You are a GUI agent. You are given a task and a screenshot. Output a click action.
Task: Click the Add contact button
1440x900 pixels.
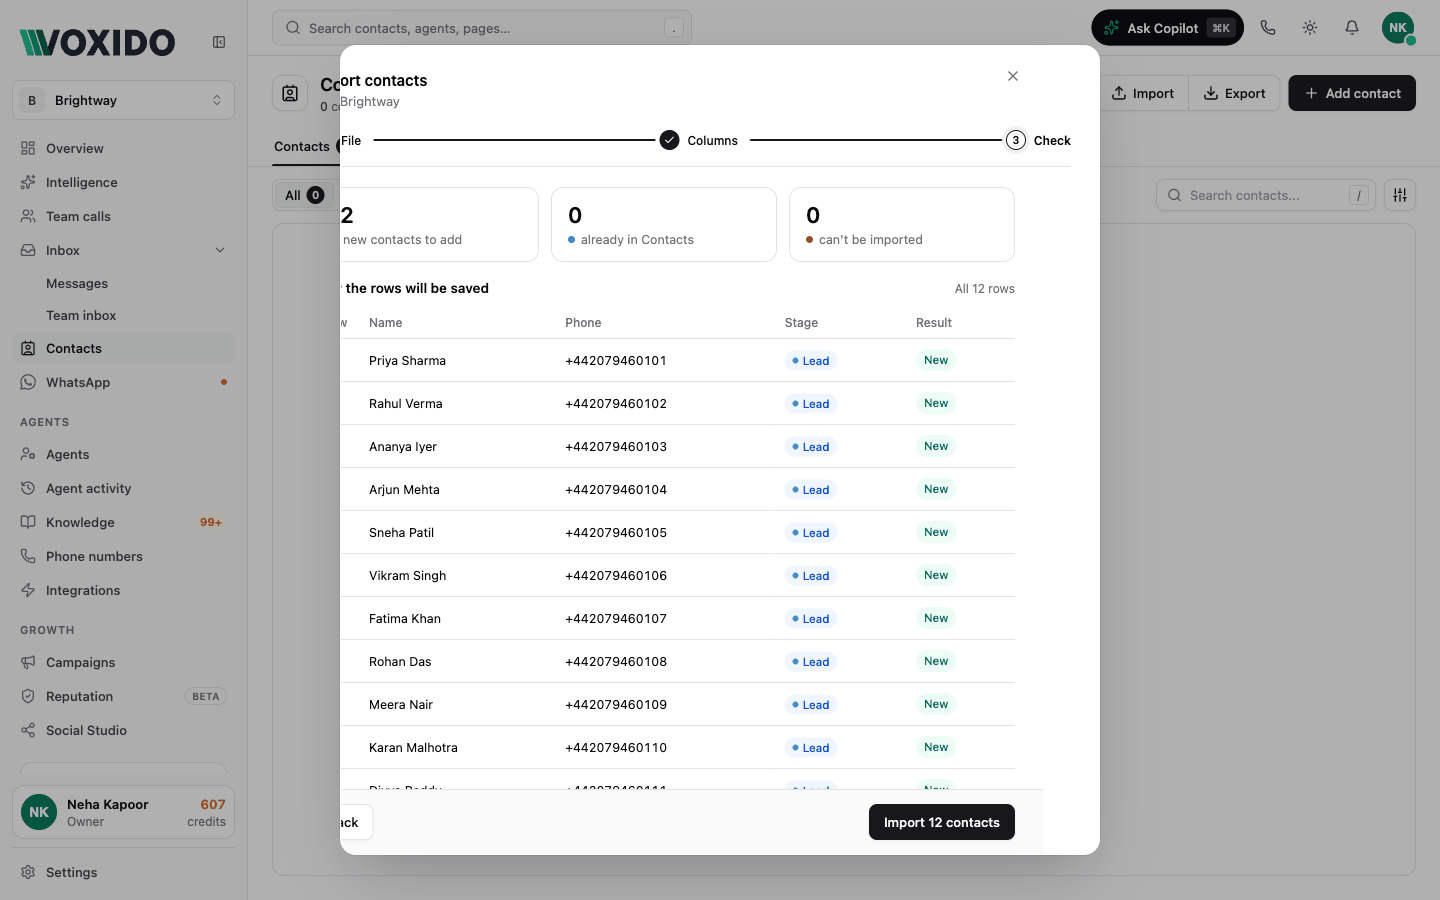click(1351, 93)
